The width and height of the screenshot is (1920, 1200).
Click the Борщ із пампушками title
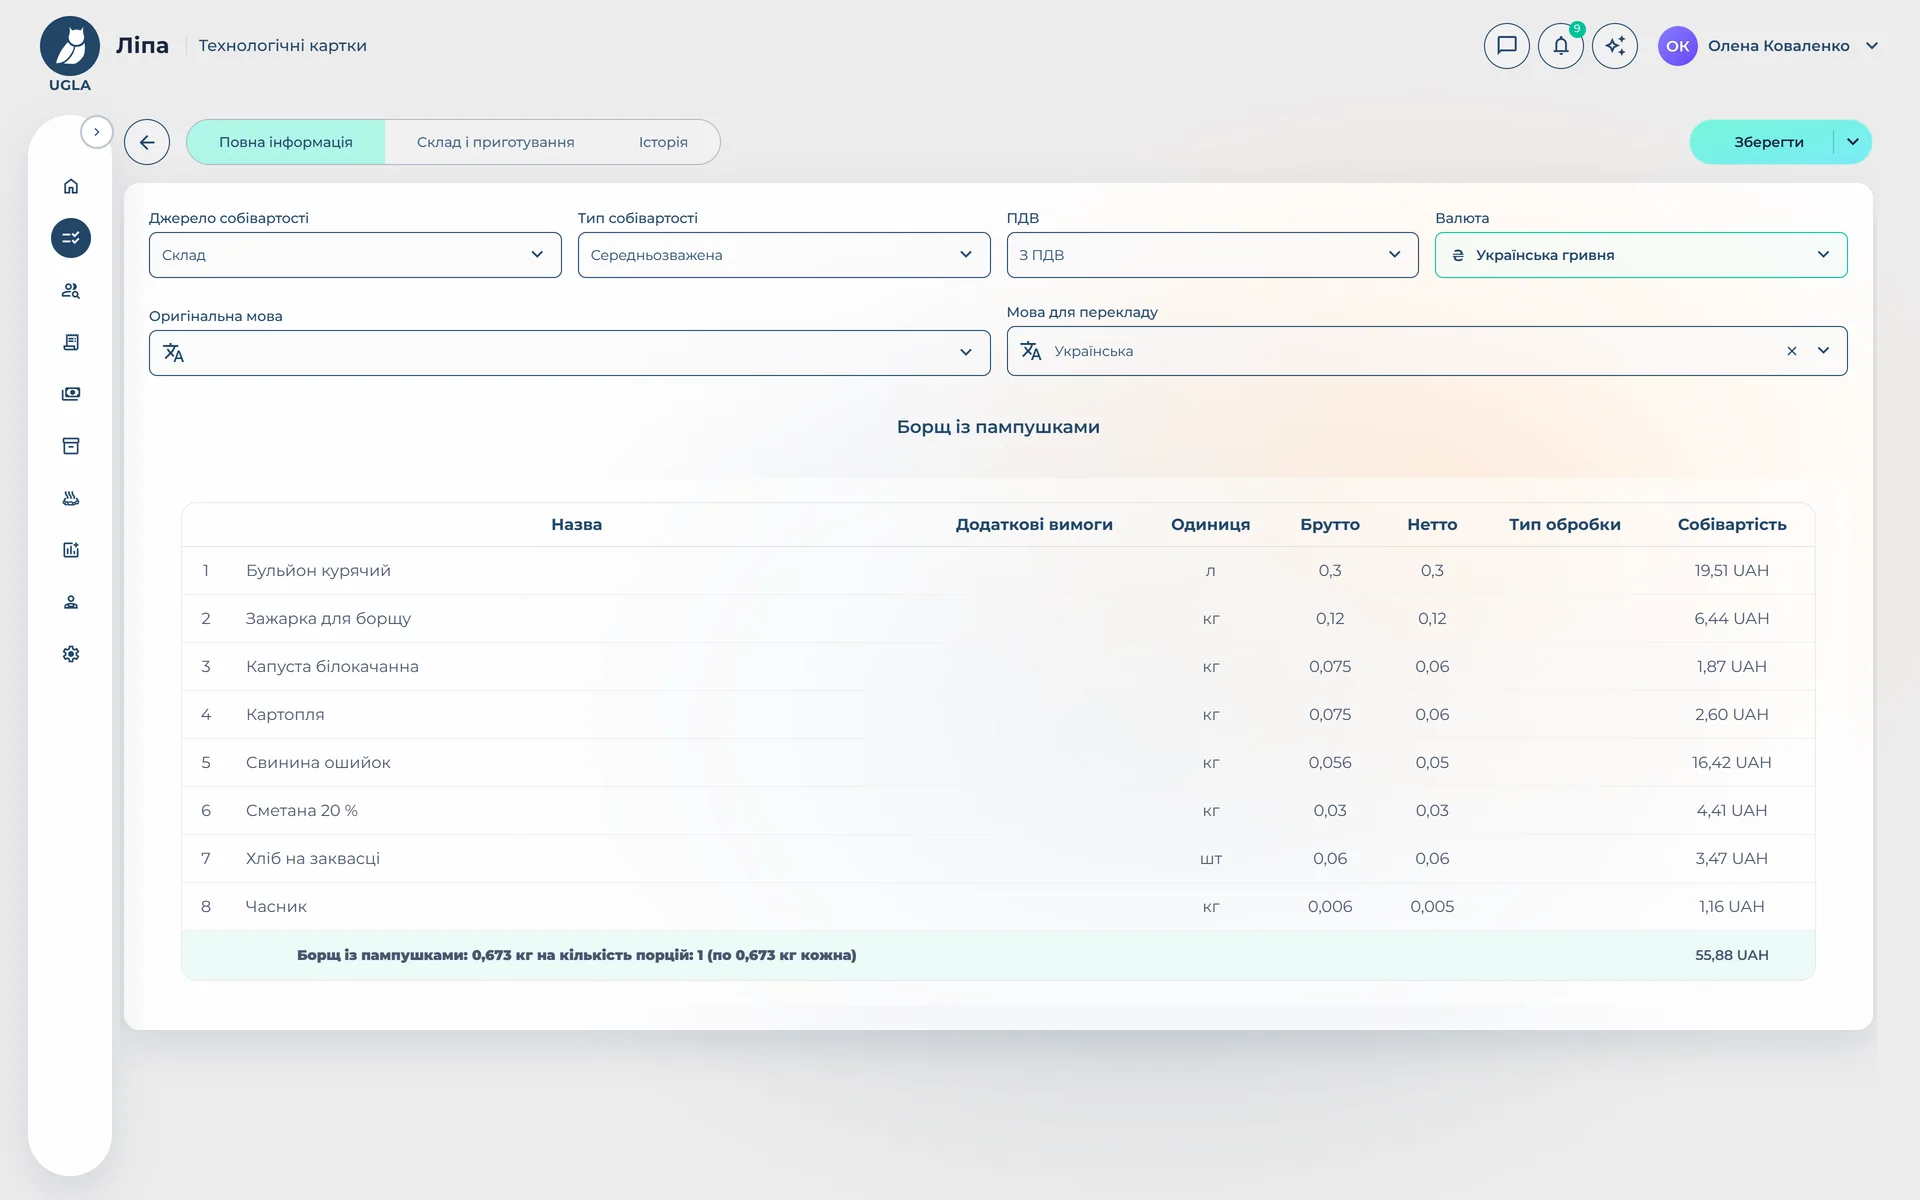[998, 427]
